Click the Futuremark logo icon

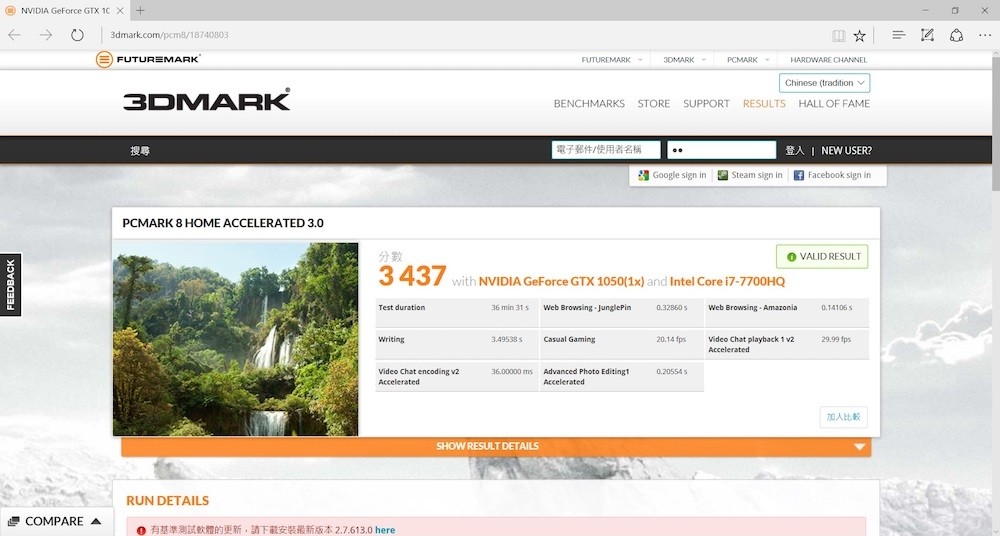coord(104,59)
